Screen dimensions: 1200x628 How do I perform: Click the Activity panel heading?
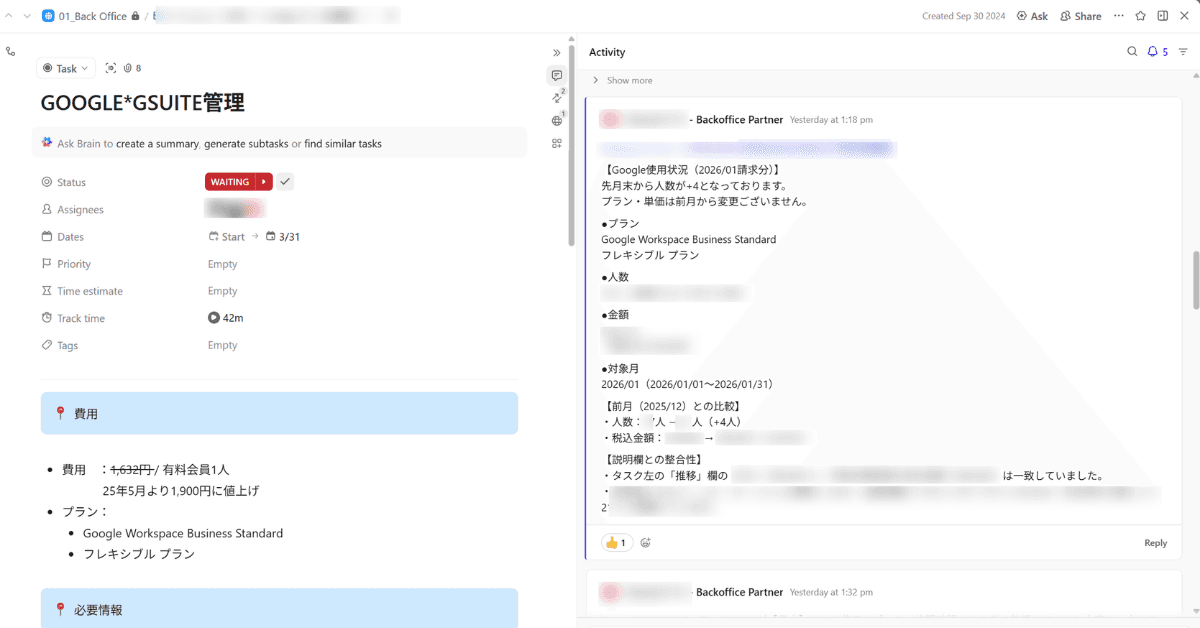point(607,52)
